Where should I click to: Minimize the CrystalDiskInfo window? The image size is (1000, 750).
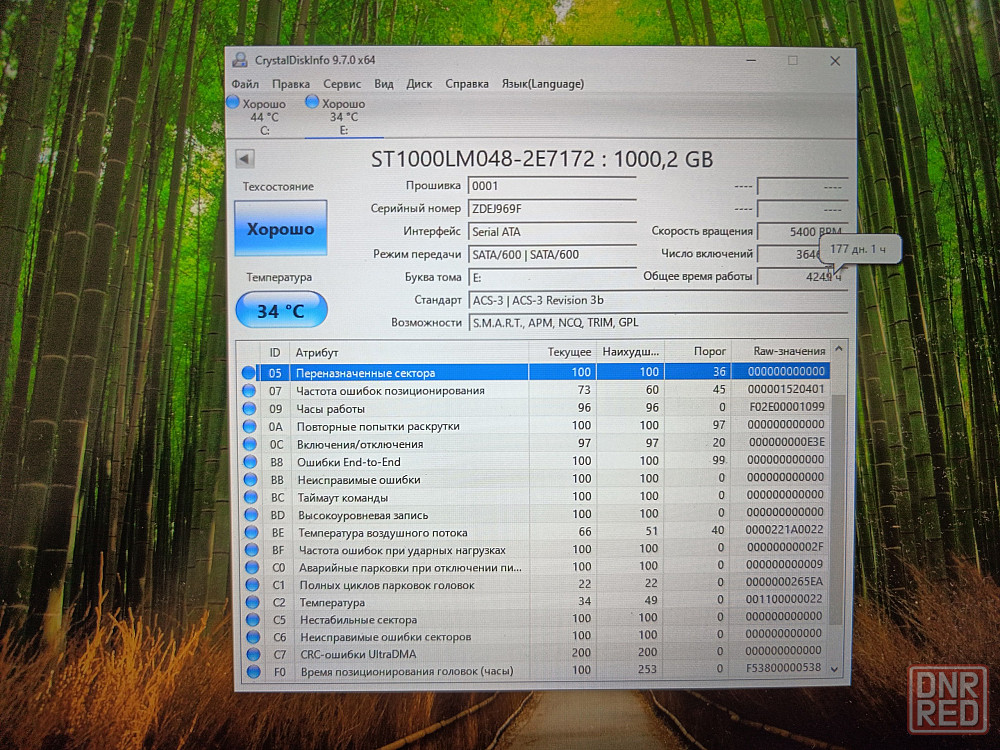click(751, 61)
